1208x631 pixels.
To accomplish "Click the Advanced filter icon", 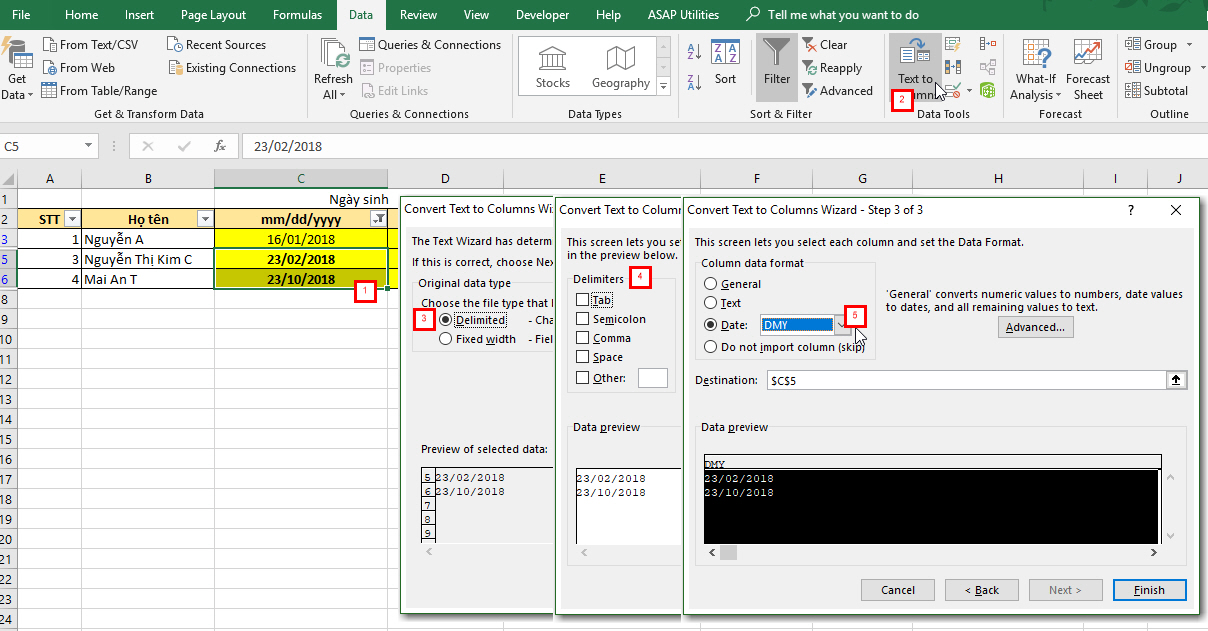I will (x=810, y=91).
